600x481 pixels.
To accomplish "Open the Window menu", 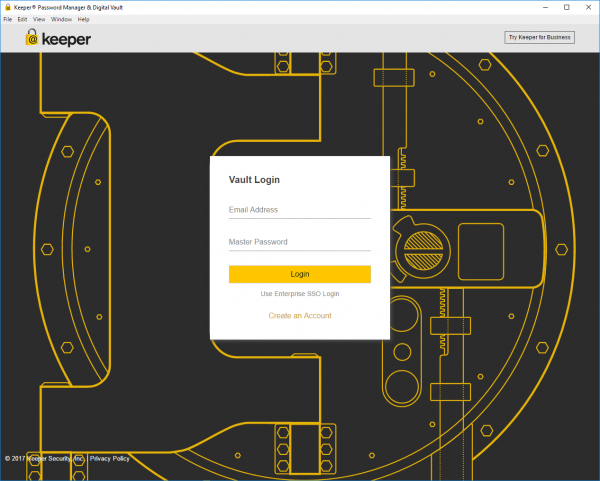I will (x=61, y=19).
